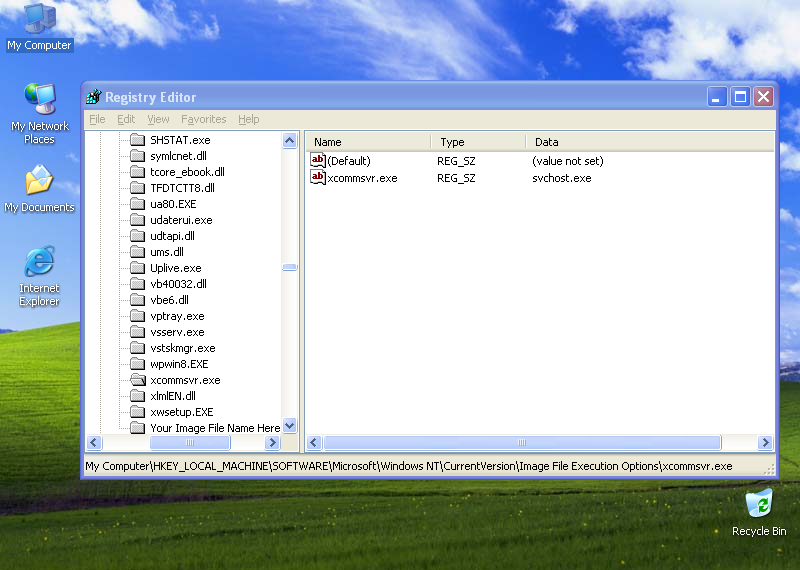Open the Favorites menu

[204, 119]
